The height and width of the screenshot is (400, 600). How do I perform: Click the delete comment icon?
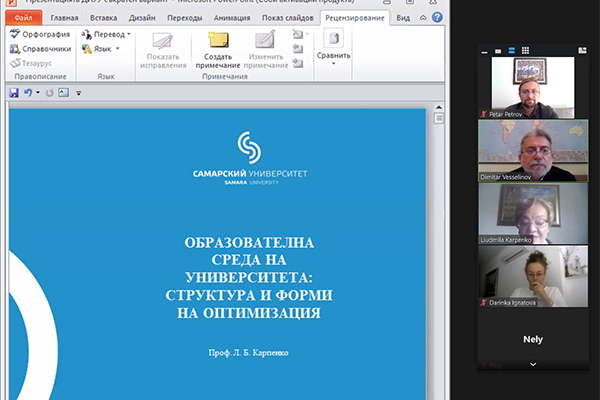tap(298, 34)
